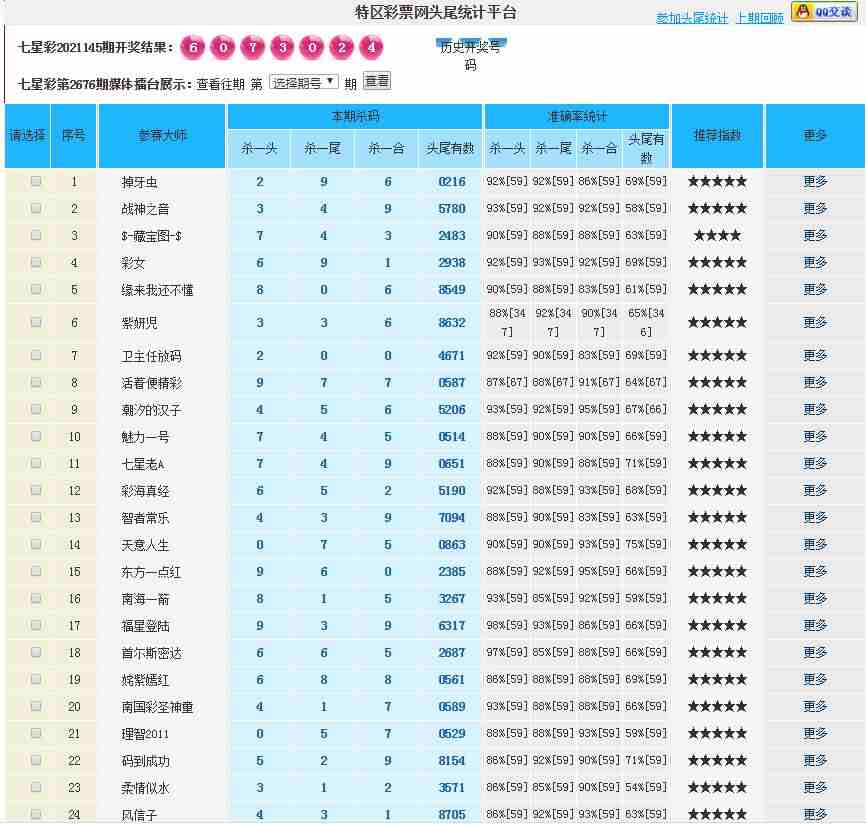Expand 更多 for 理智2011 row
This screenshot has width=866, height=824.
[815, 734]
